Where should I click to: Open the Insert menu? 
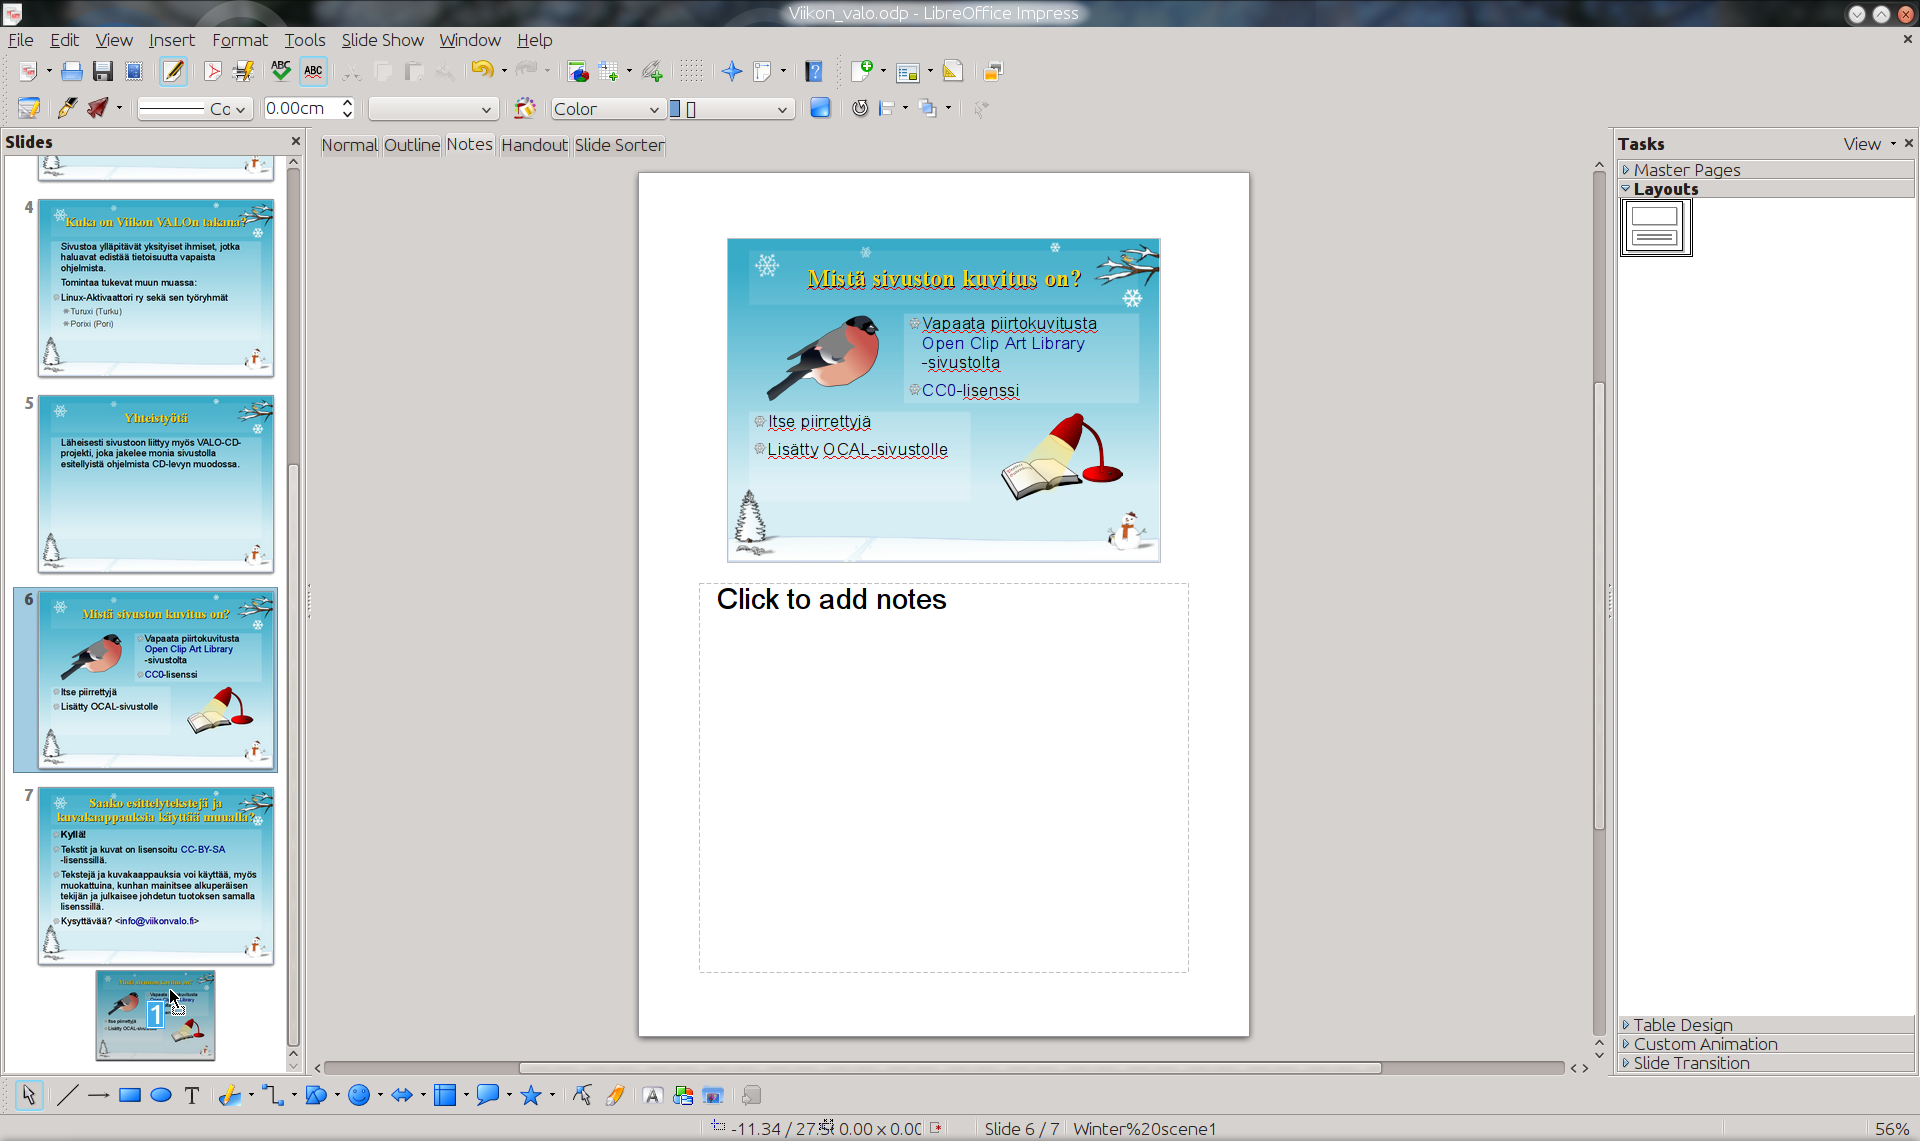point(171,40)
